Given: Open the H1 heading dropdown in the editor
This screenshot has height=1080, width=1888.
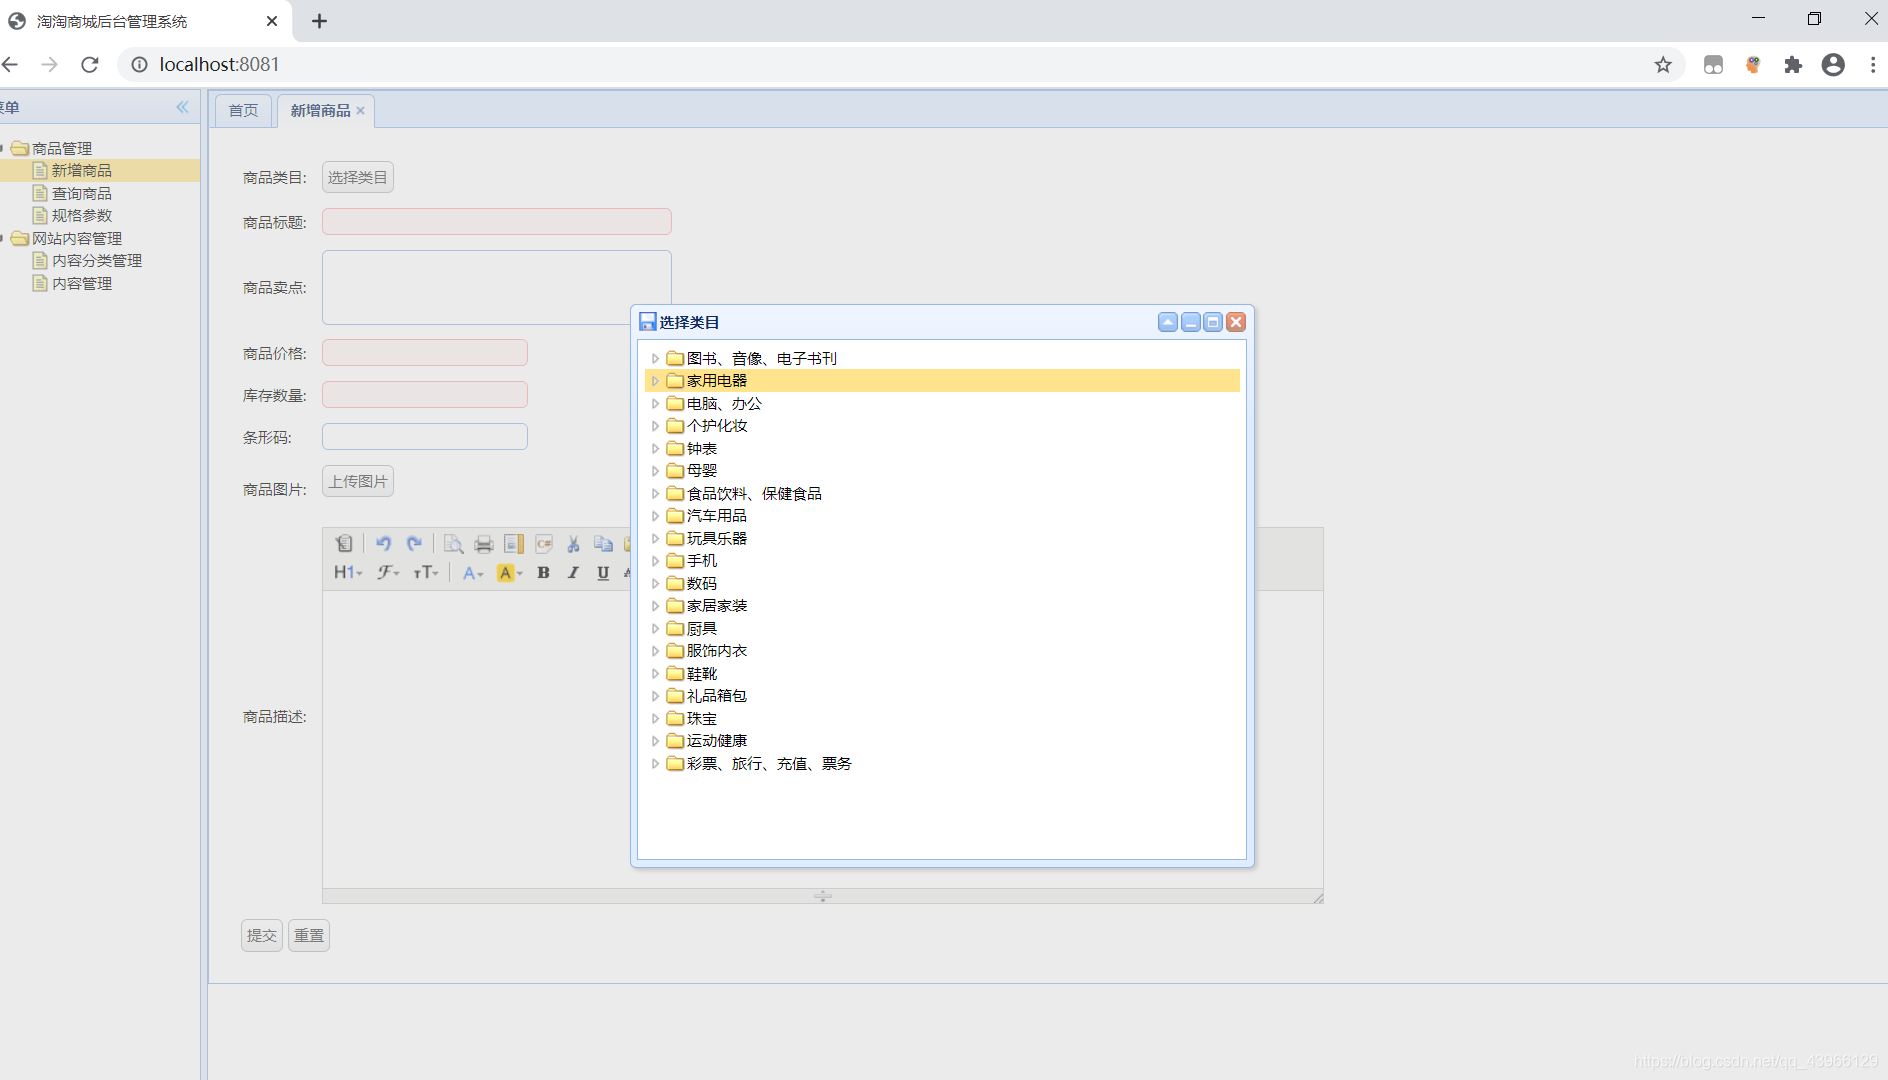Looking at the screenshot, I should point(348,573).
